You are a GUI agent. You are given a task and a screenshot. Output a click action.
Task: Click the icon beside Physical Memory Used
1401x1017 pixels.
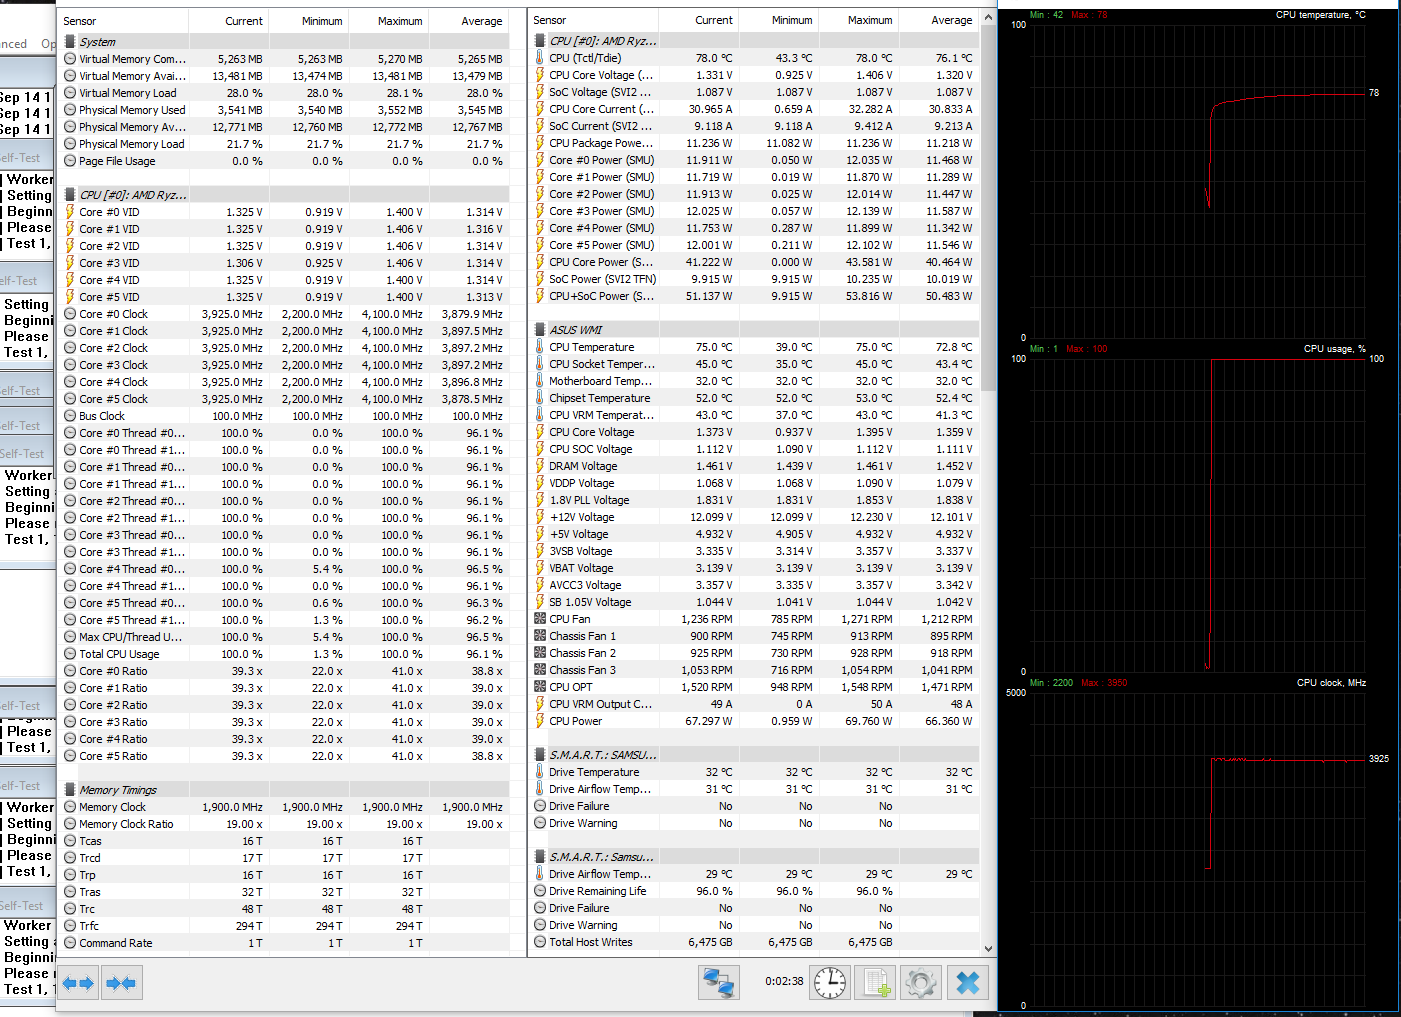click(70, 110)
